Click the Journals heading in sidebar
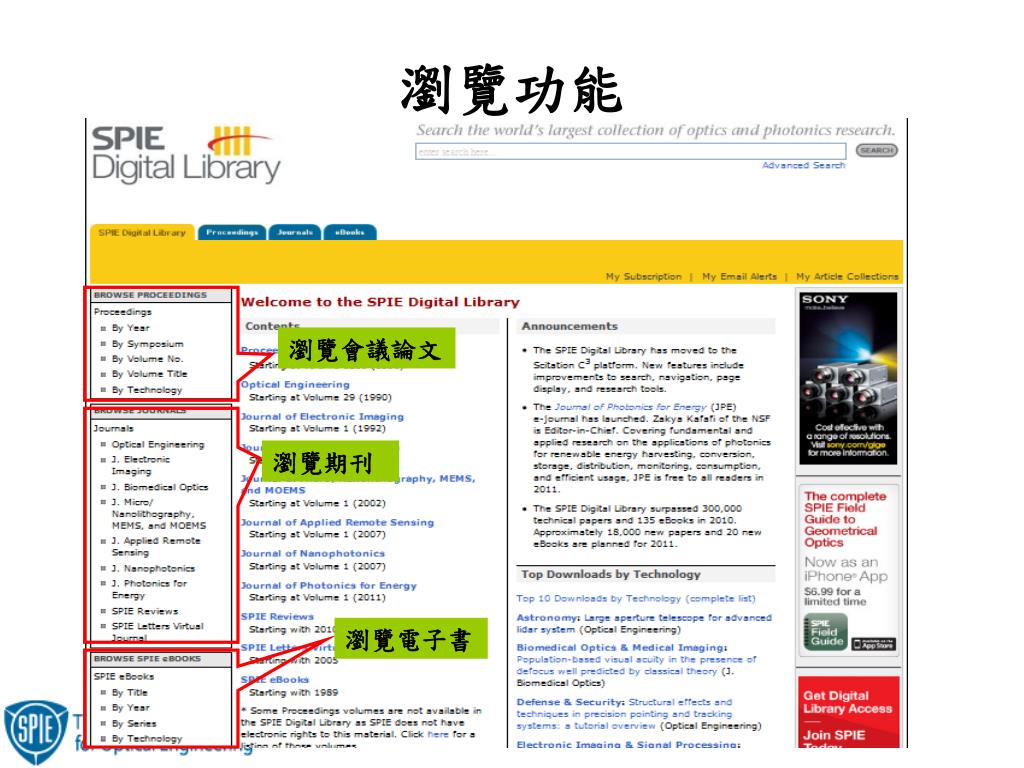Viewport: 1024px width, 768px height. [x=114, y=428]
